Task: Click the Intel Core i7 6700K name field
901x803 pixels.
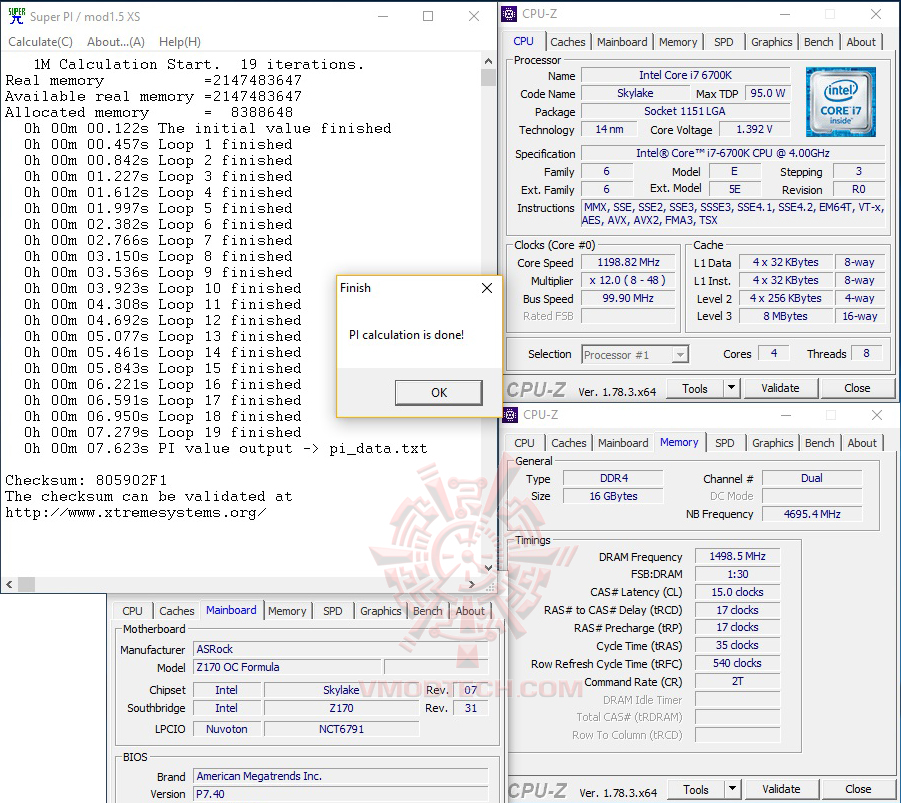Action: [686, 75]
